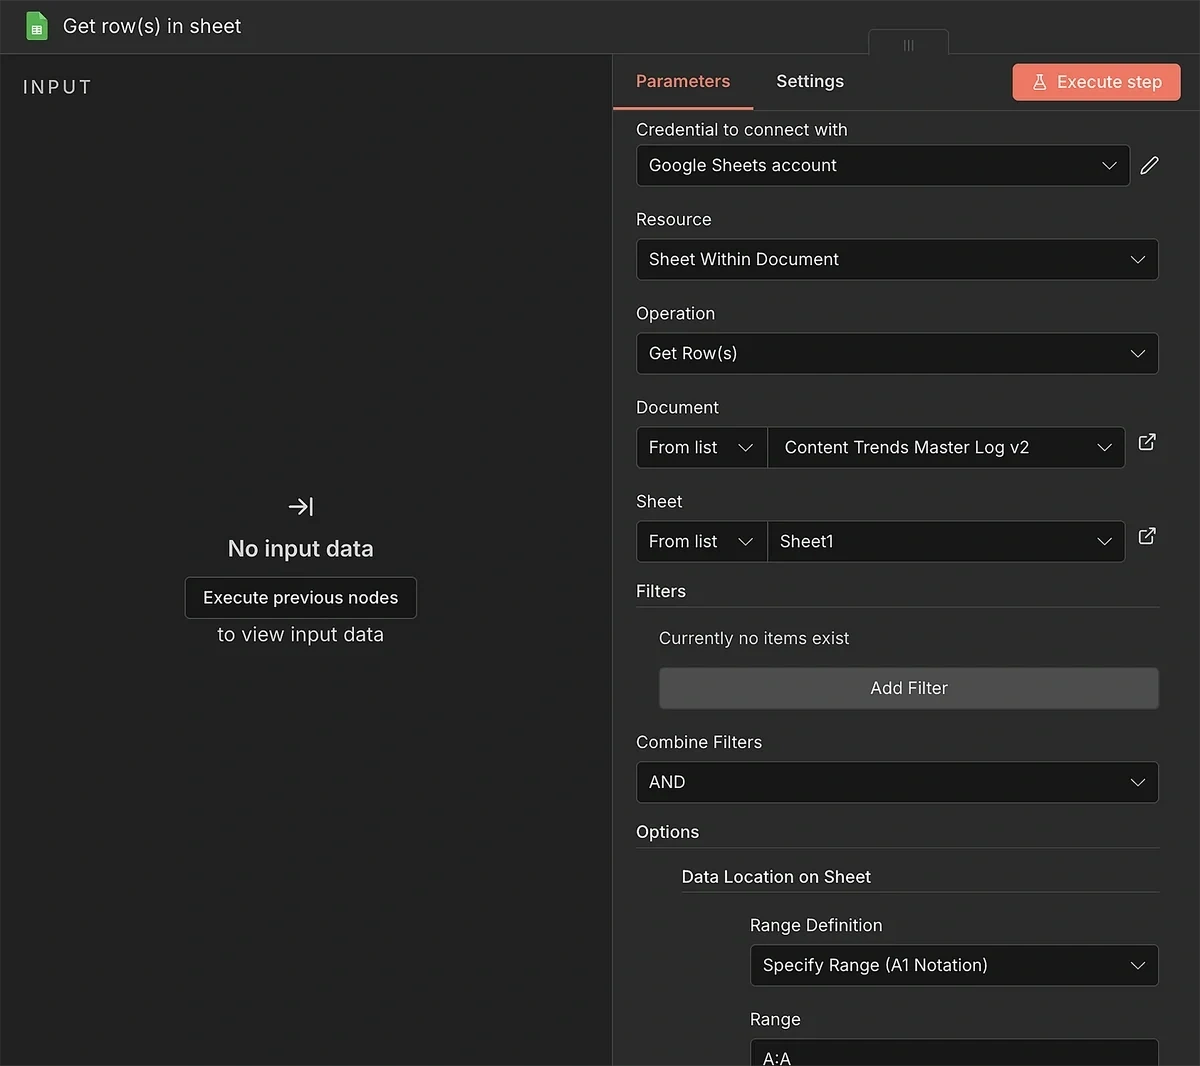Image resolution: width=1200 pixels, height=1066 pixels.
Task: Click the input arrow icon above No input data
Action: point(301,507)
